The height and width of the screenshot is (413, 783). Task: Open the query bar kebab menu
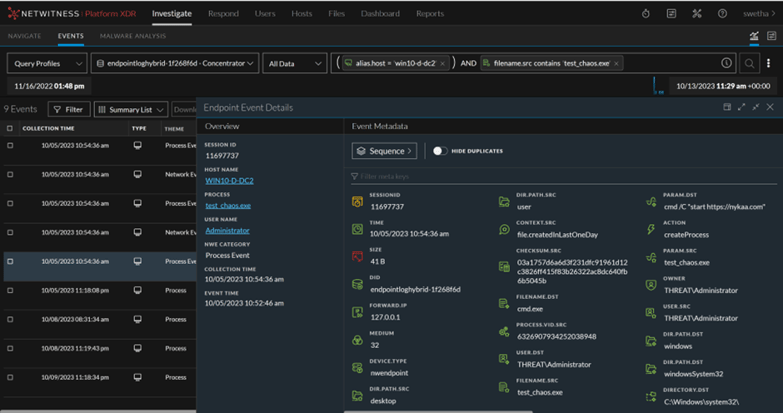[768, 63]
